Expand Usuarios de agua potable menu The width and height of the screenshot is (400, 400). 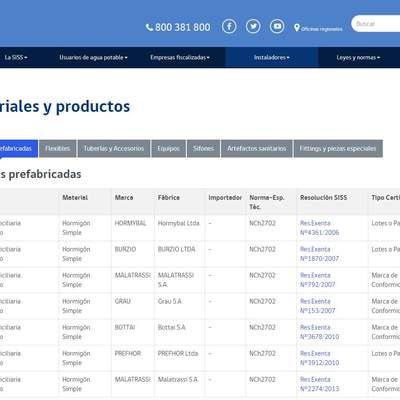click(x=93, y=57)
